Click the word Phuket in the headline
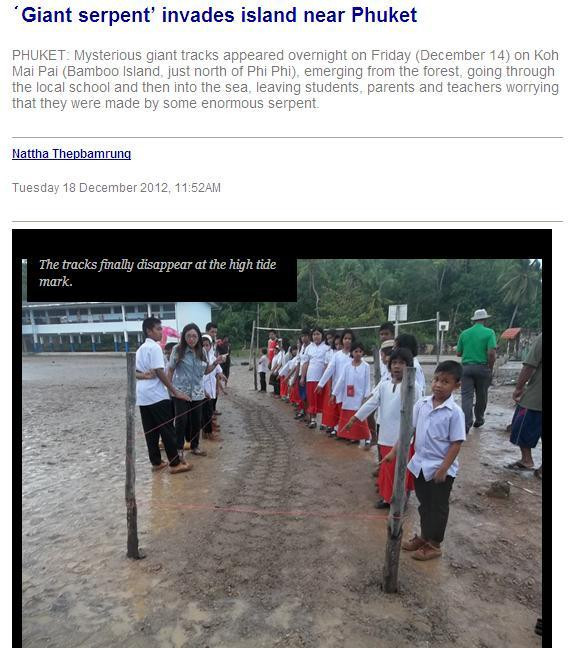Screen dimensions: 569x648 tap(384, 15)
